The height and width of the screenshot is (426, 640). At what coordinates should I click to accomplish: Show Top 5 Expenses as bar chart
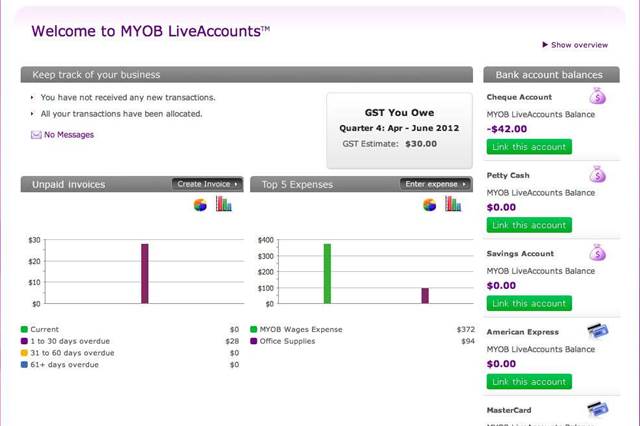pos(452,205)
